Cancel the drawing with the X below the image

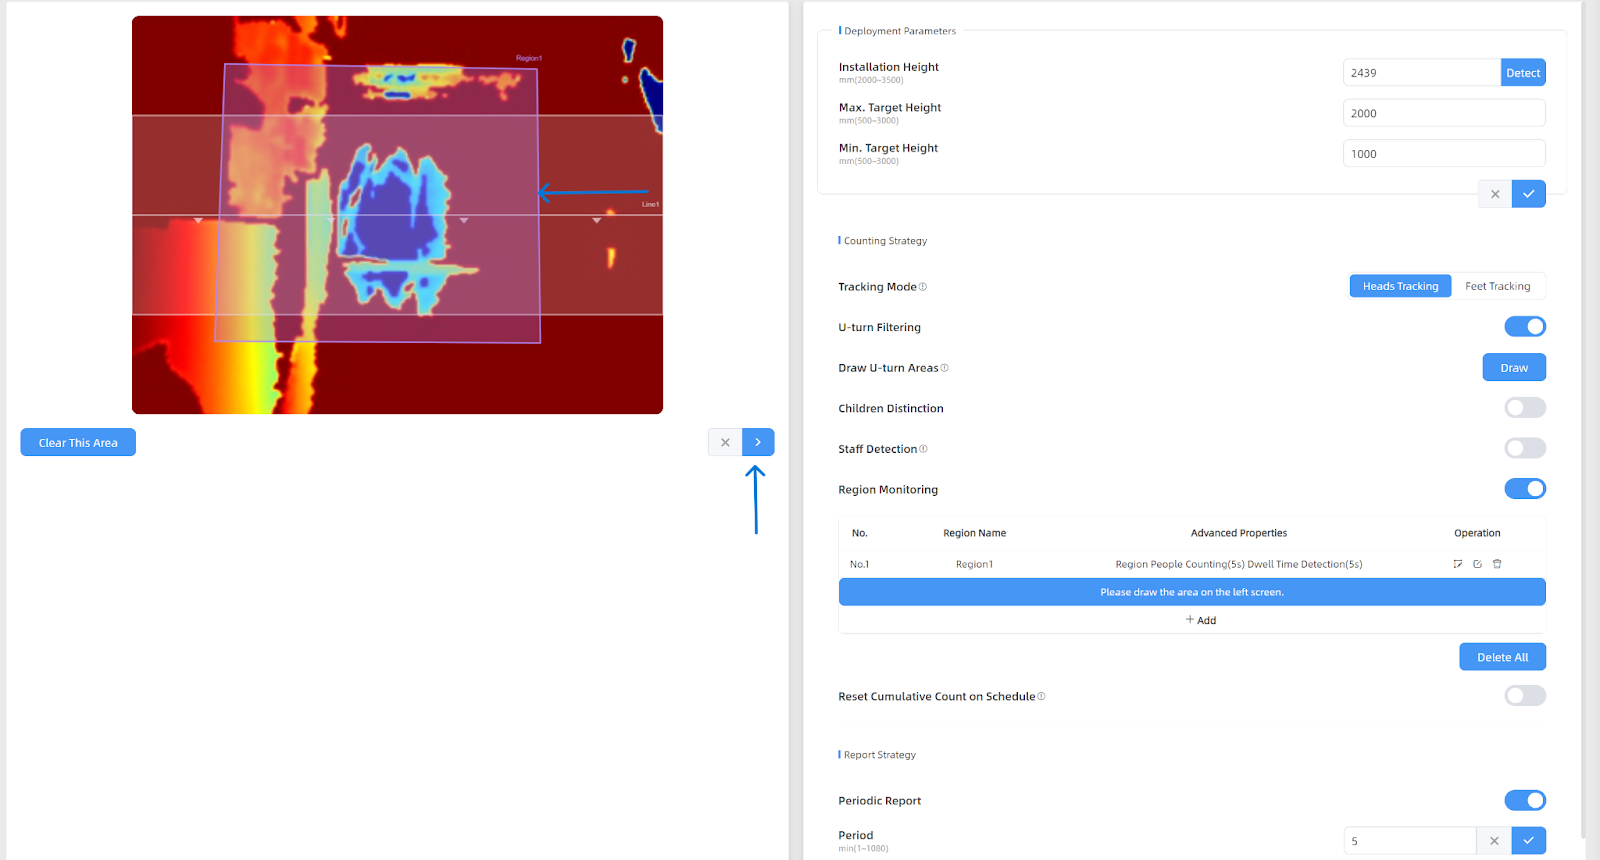[x=725, y=442]
